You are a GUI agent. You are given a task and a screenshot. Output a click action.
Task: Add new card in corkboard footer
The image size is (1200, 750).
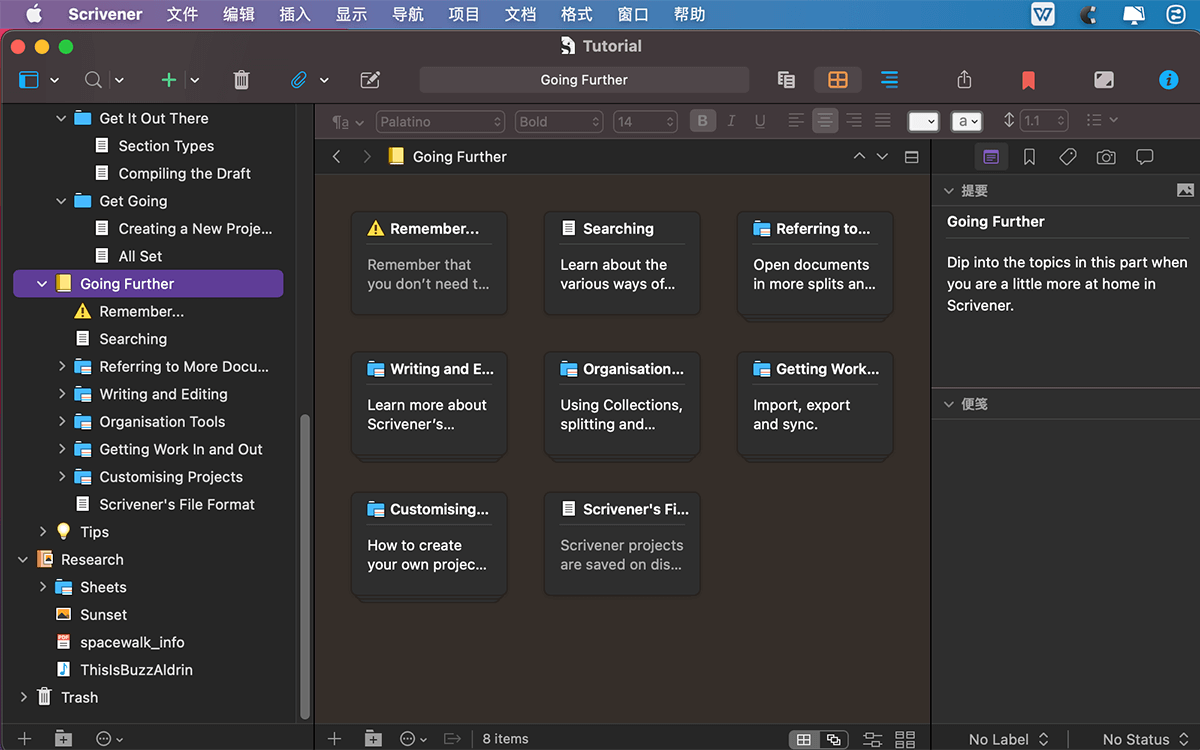335,739
